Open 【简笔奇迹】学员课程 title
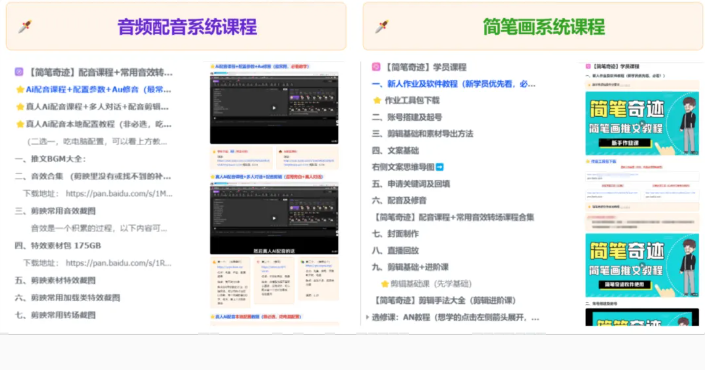 pos(425,67)
